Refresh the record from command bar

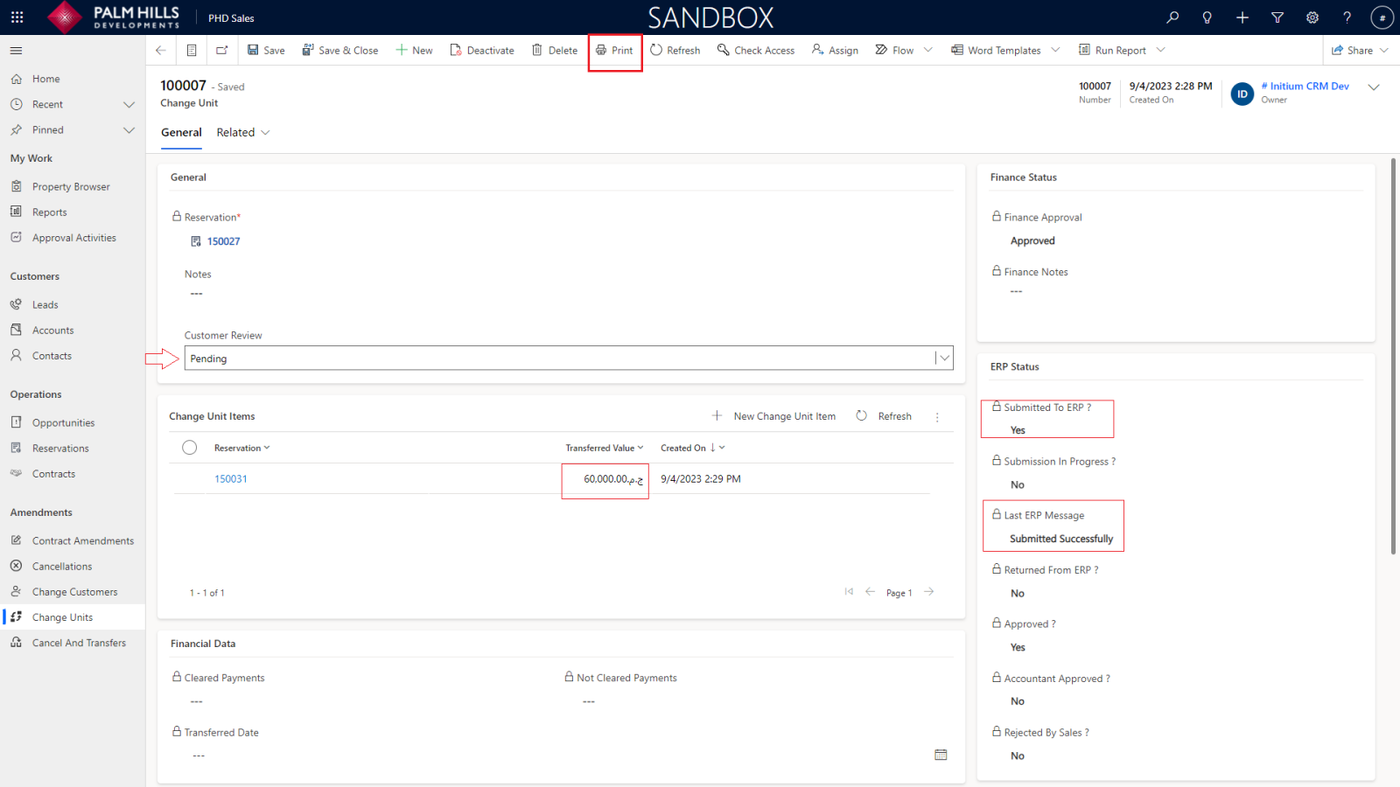coord(675,50)
